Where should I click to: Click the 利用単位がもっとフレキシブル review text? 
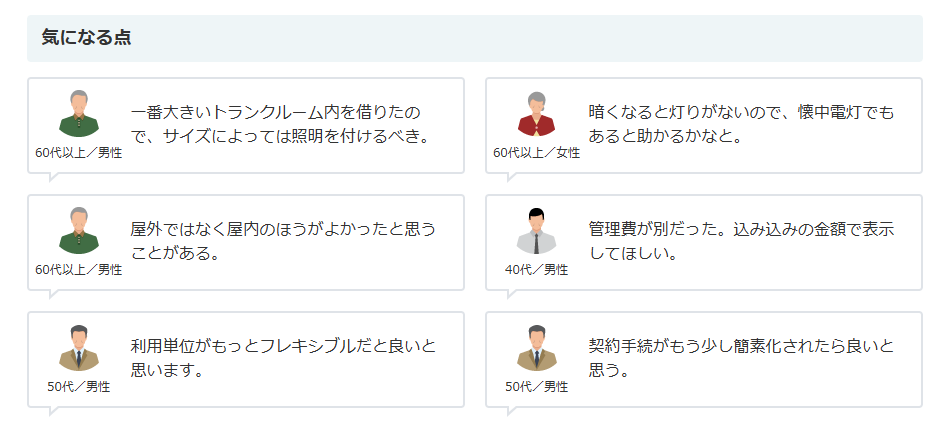point(283,358)
